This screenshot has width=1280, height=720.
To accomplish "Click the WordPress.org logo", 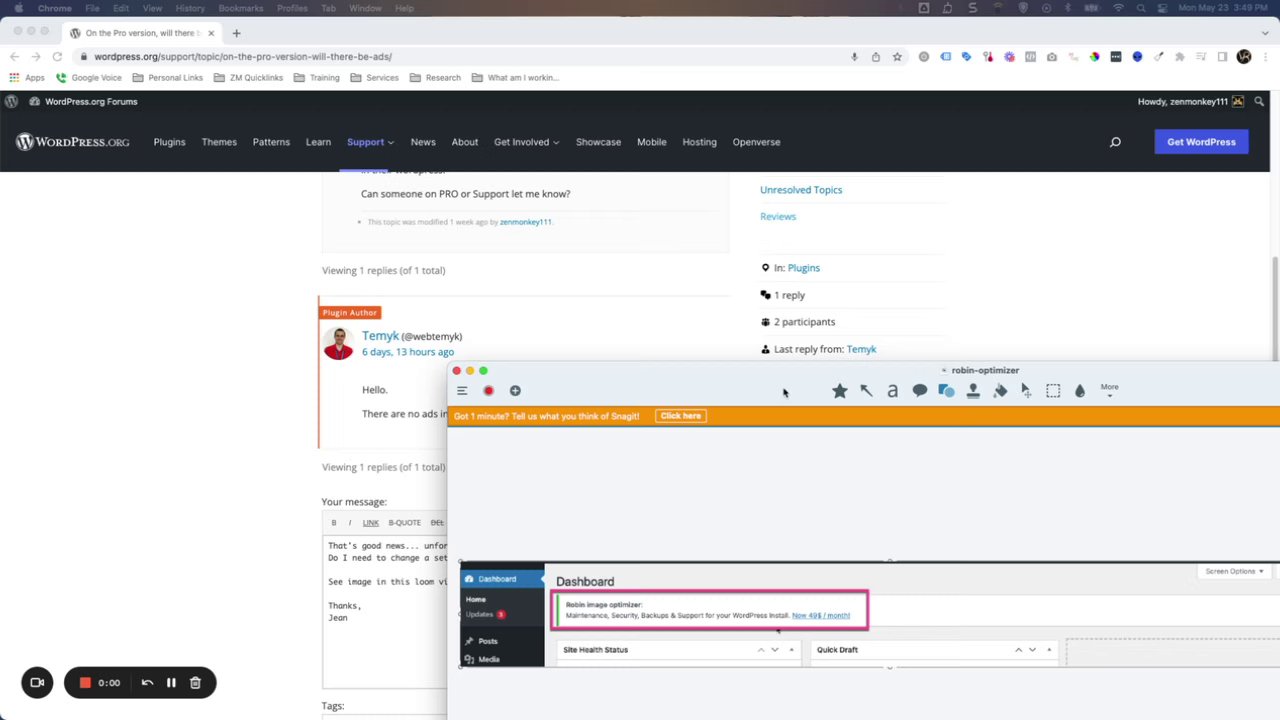I will [72, 142].
